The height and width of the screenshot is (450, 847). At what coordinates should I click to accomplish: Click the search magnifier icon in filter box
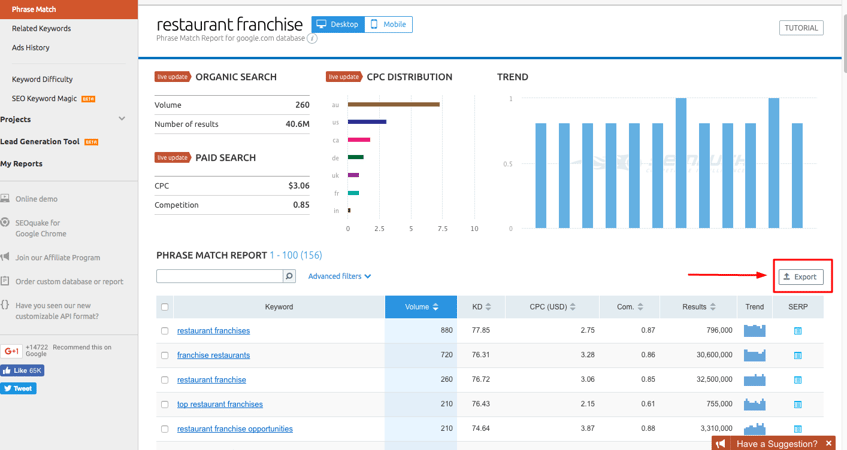[289, 276]
